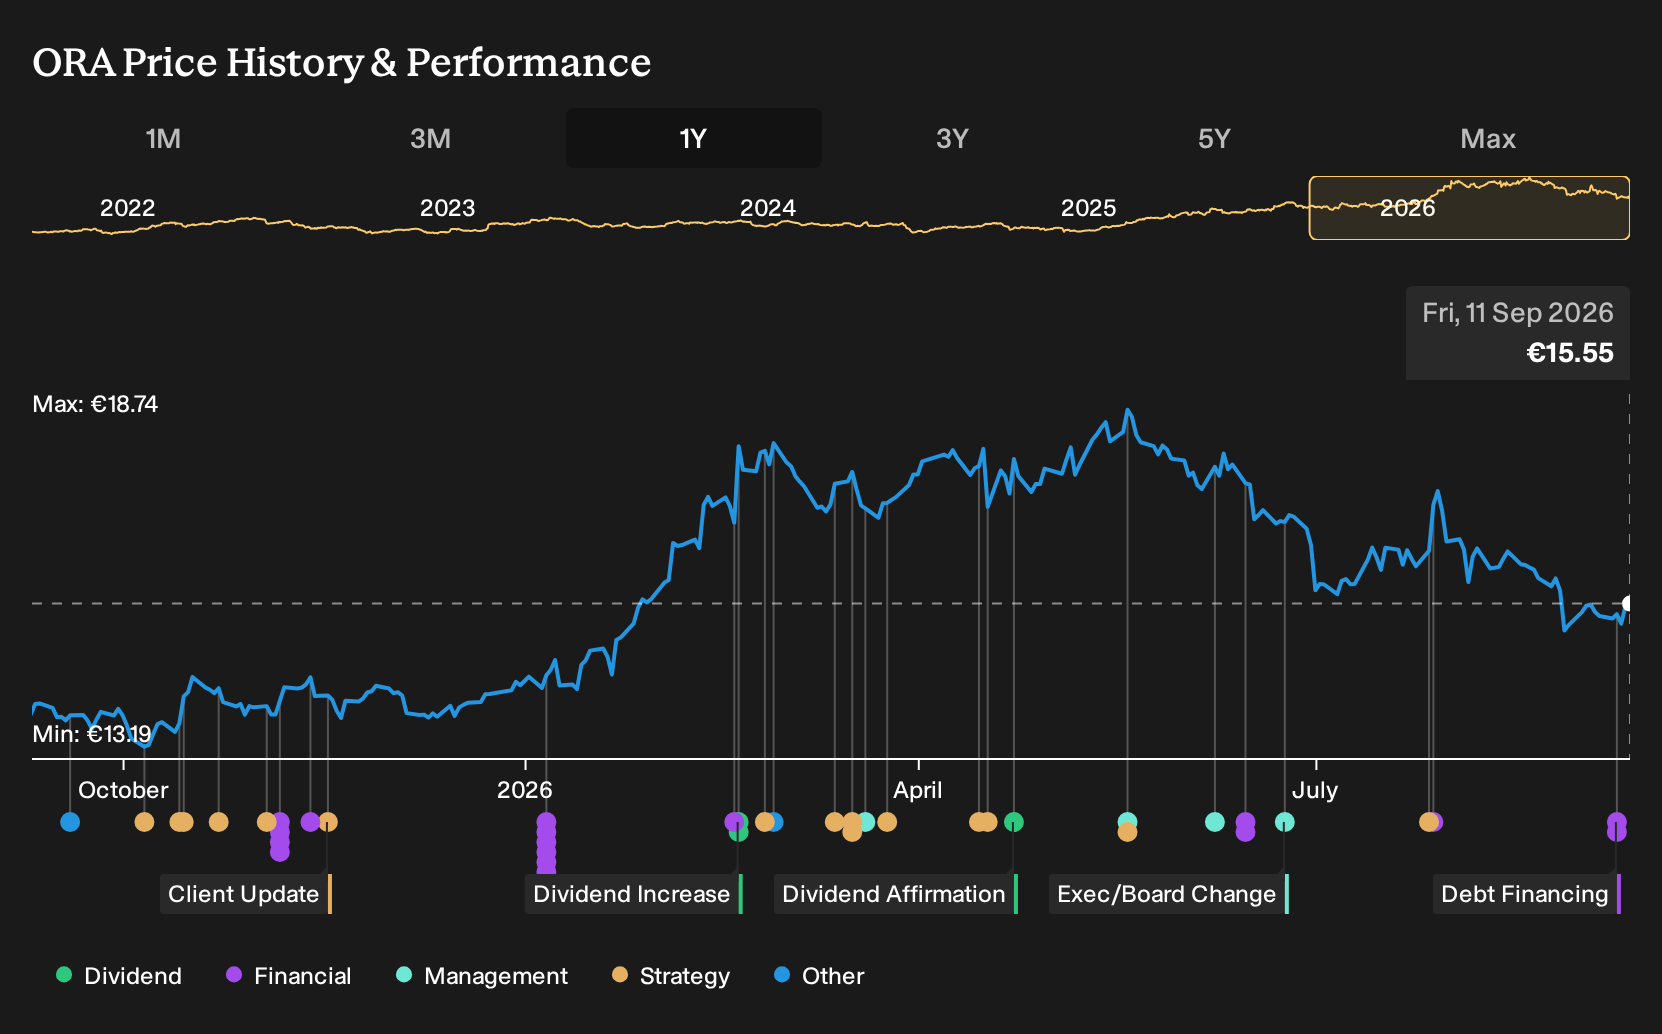Toggle the Financial legend filter

point(289,976)
